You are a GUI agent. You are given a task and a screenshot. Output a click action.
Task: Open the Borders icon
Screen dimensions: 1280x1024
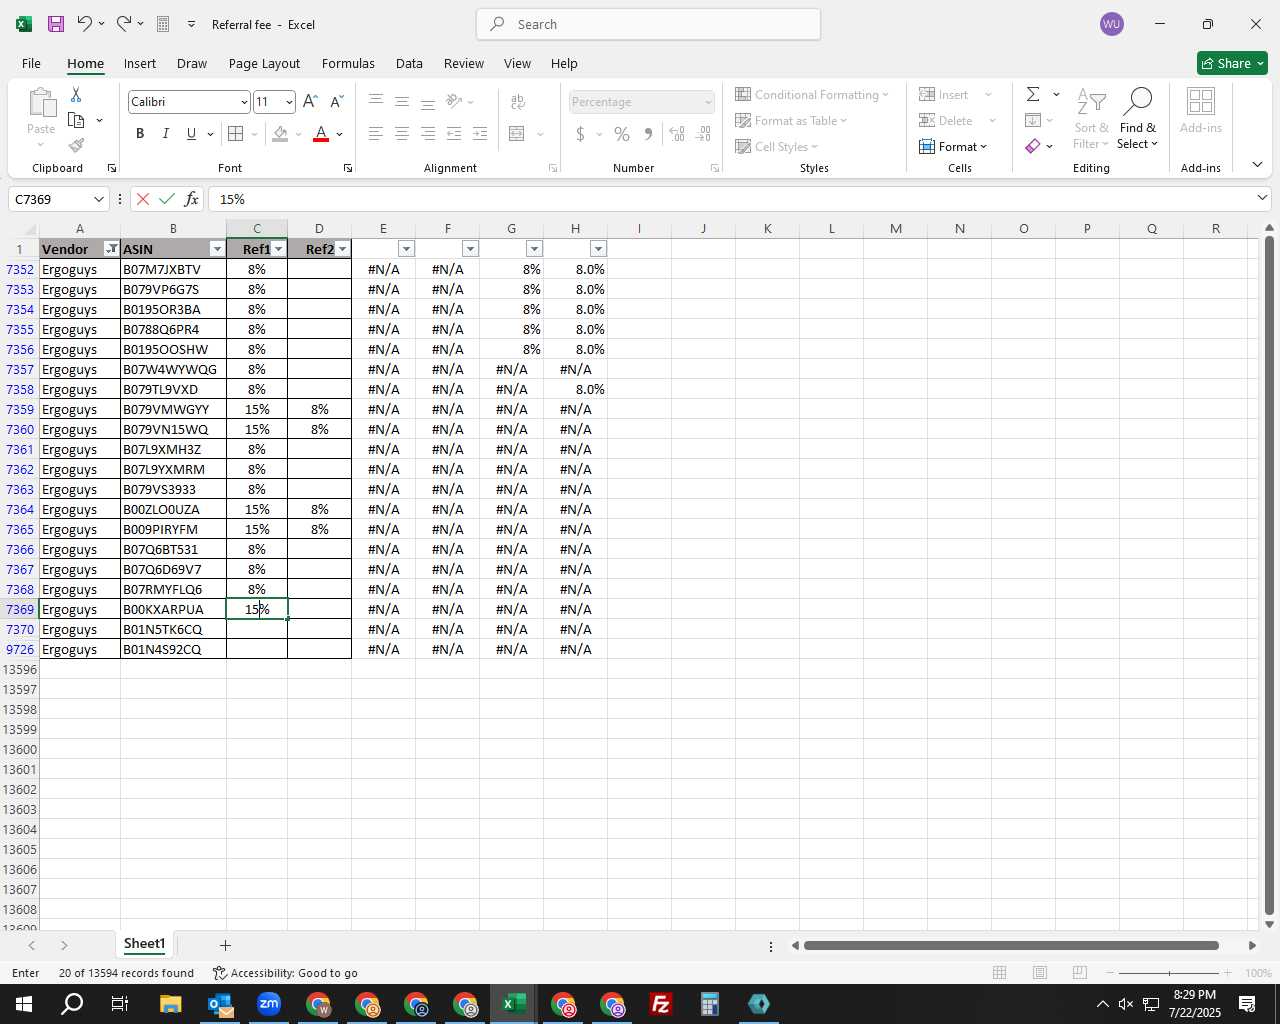[x=236, y=133]
